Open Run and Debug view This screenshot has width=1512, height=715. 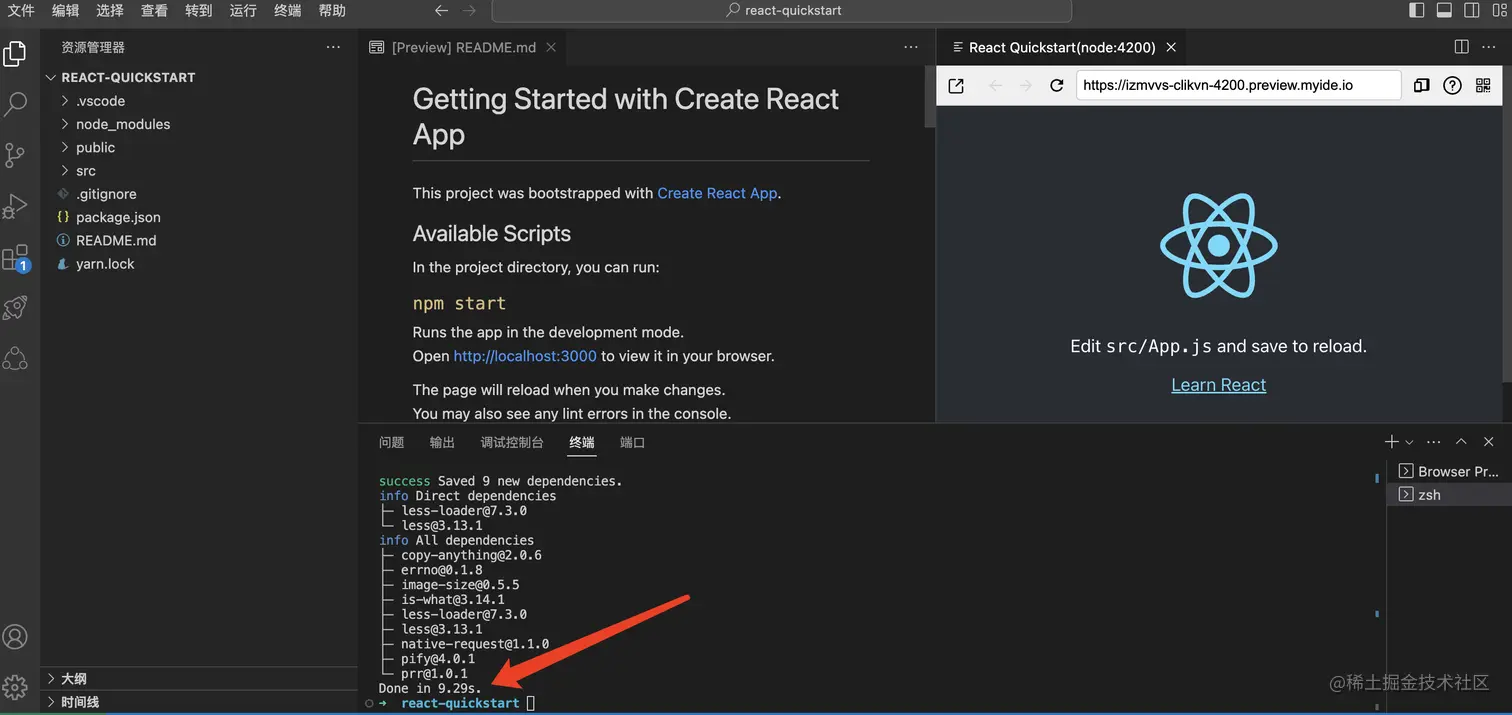[x=15, y=206]
